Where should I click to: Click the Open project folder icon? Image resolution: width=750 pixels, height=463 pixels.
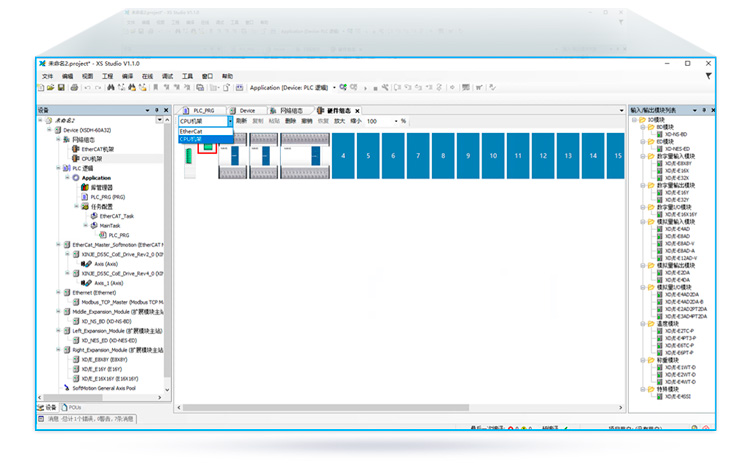[51, 88]
